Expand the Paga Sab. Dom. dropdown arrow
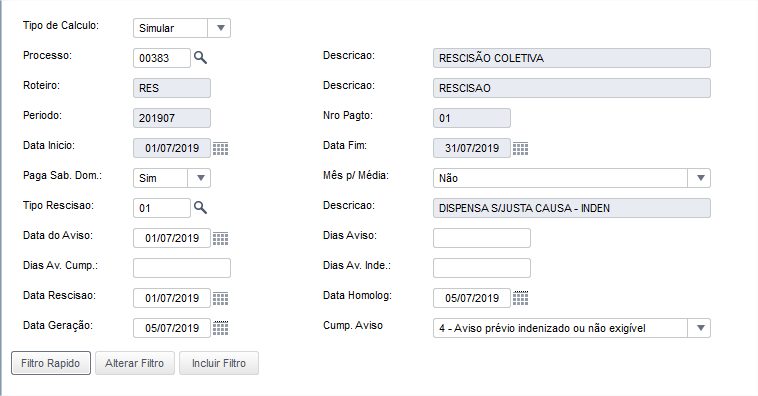Image resolution: width=758 pixels, height=396 pixels. pos(200,178)
